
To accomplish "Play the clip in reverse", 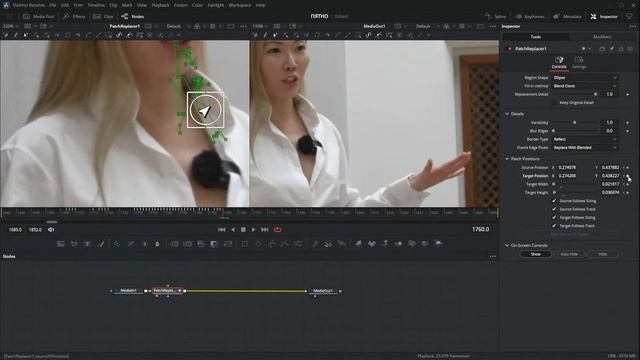I will click(x=233, y=230).
